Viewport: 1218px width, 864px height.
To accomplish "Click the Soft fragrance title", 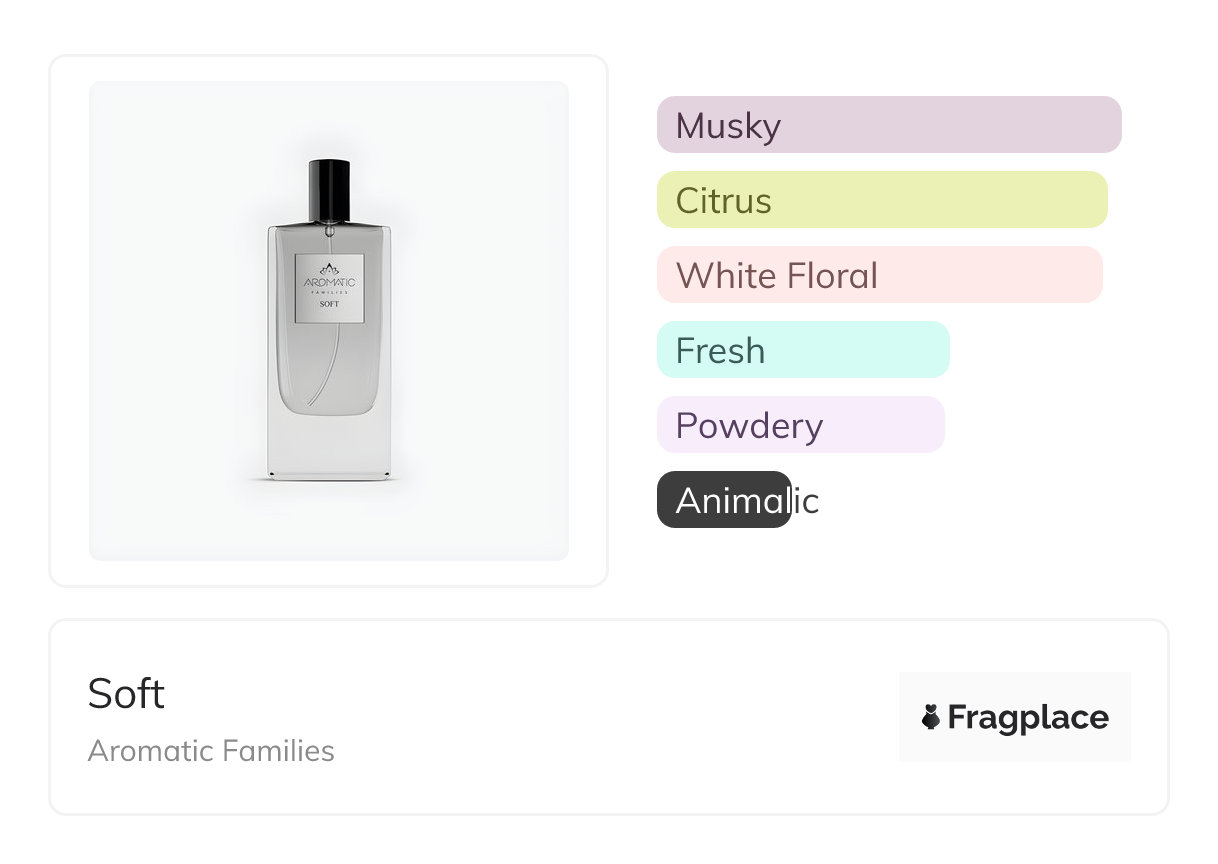I will point(126,693).
